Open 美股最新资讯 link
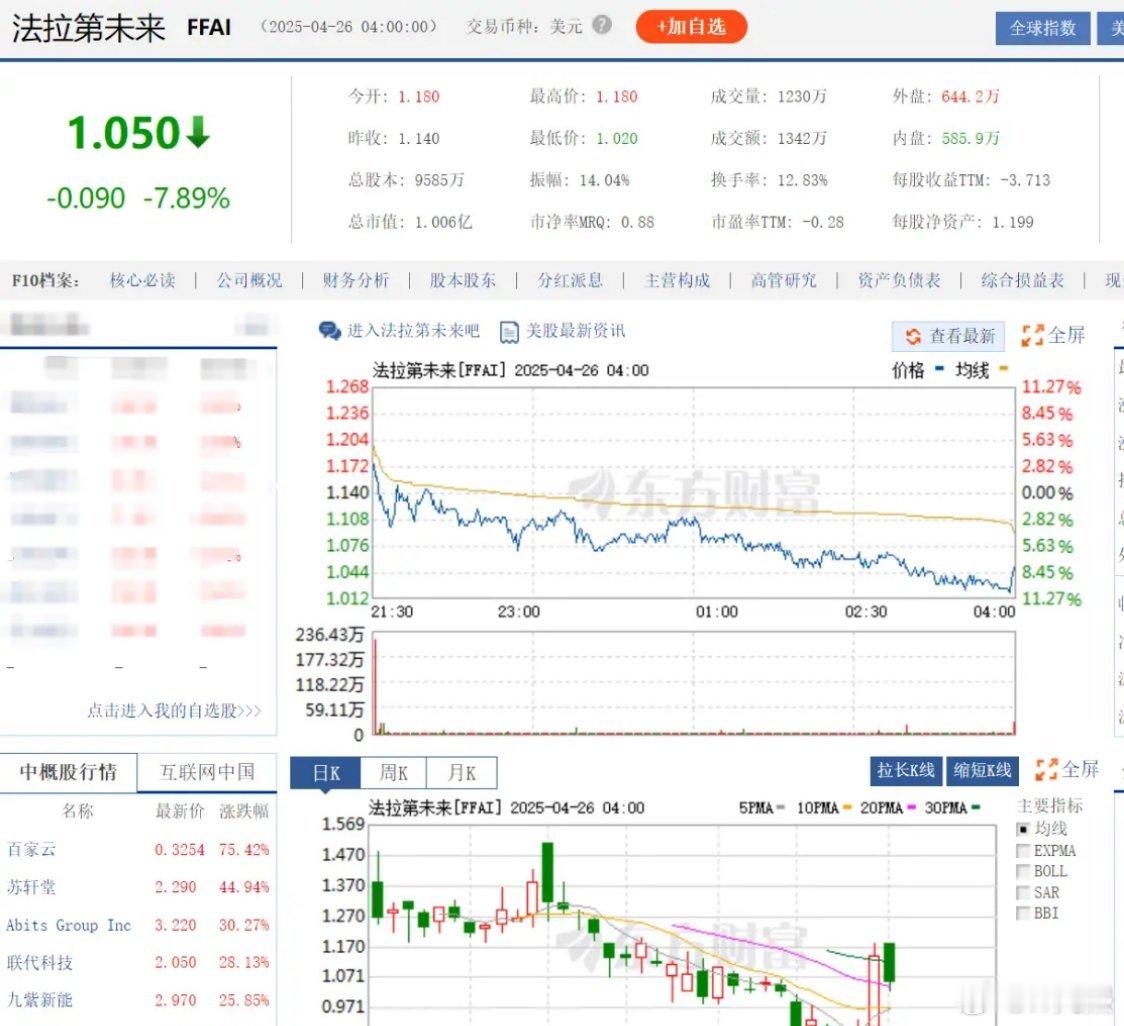The width and height of the screenshot is (1124, 1026). tap(576, 331)
